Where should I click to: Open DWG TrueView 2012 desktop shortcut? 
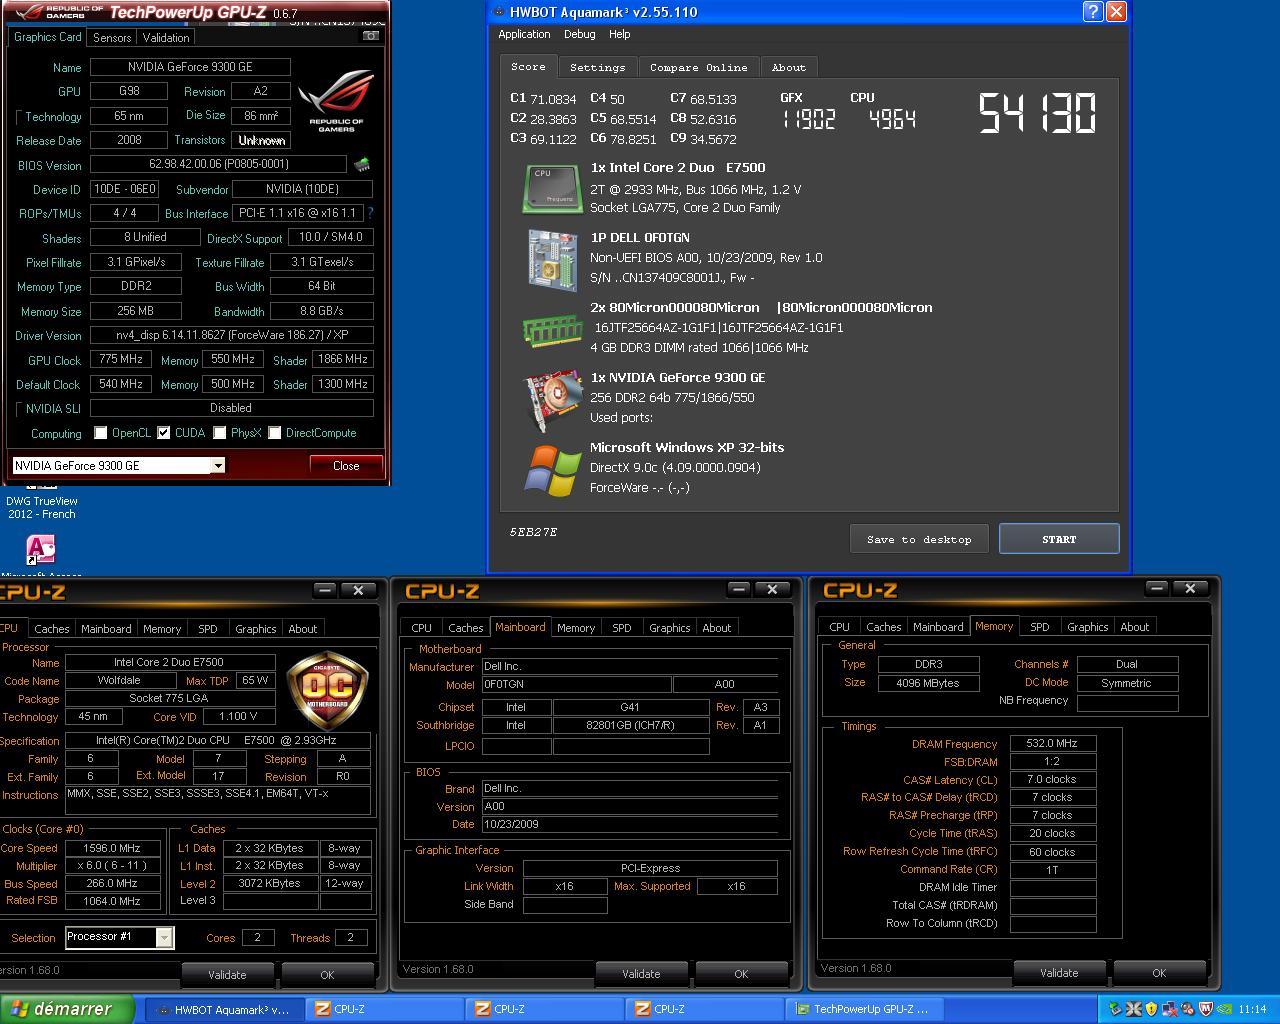[x=41, y=507]
